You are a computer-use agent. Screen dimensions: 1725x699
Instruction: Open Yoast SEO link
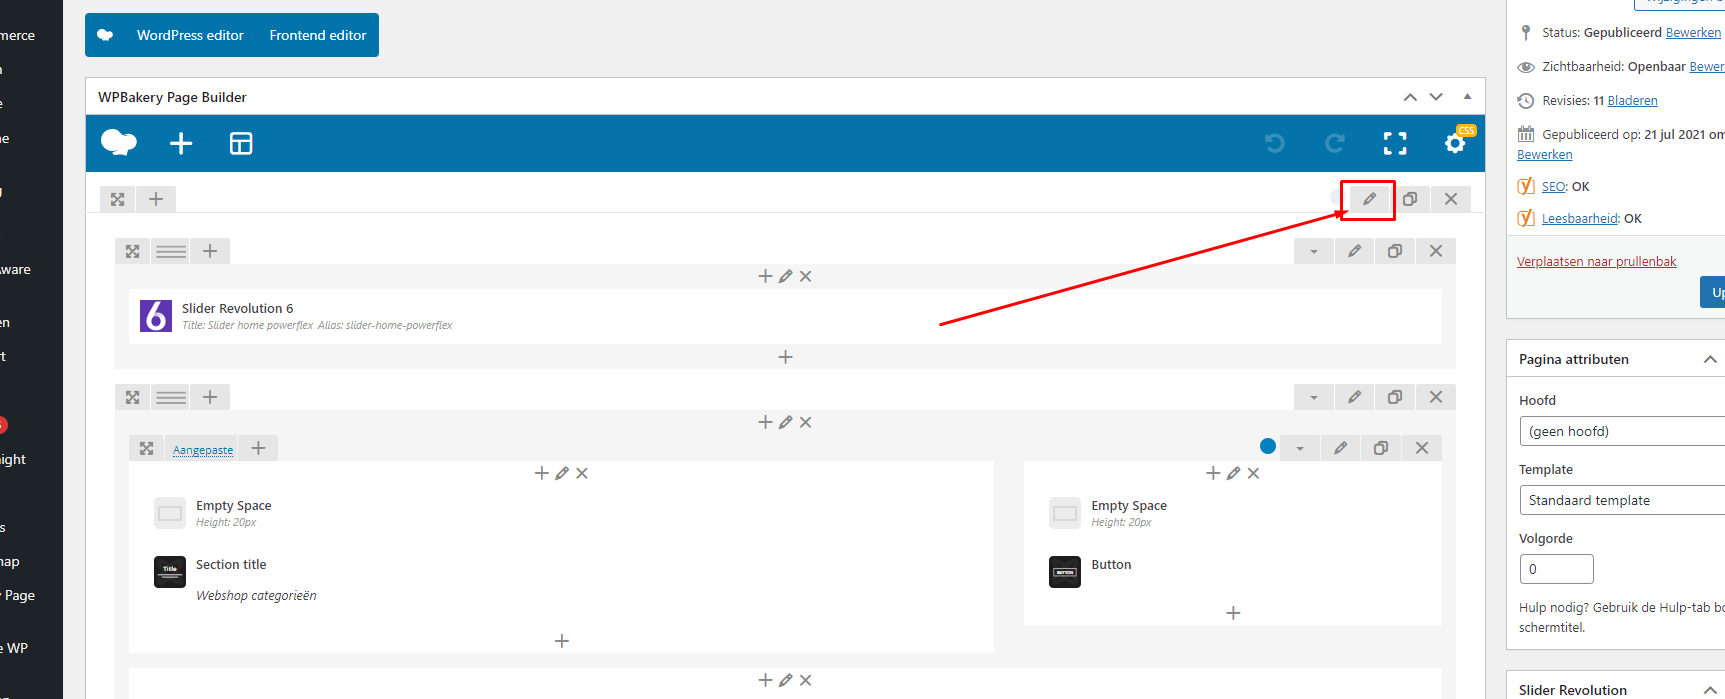[x=1553, y=187]
